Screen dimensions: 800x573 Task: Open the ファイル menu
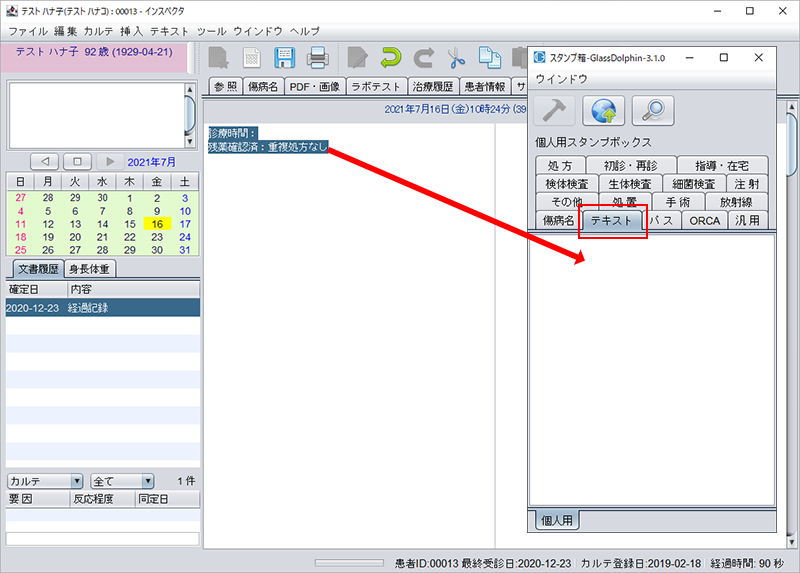tap(28, 32)
